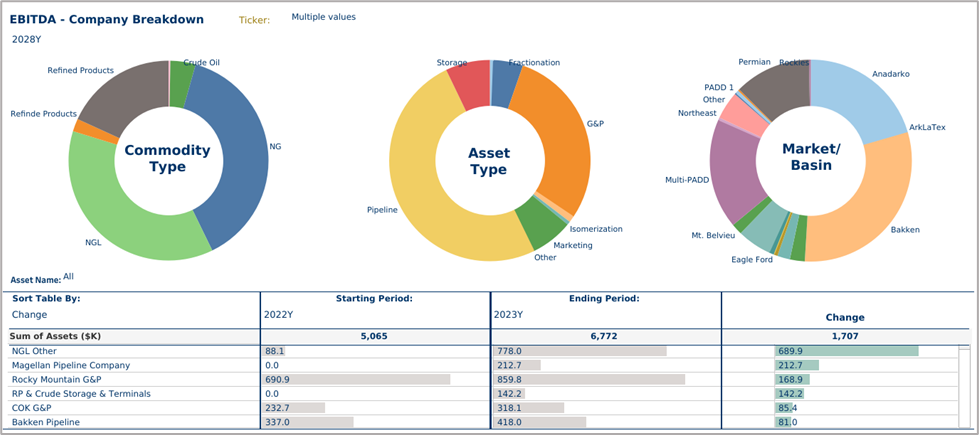Click the Refinde Products chart label
The image size is (979, 435).
click(x=44, y=114)
